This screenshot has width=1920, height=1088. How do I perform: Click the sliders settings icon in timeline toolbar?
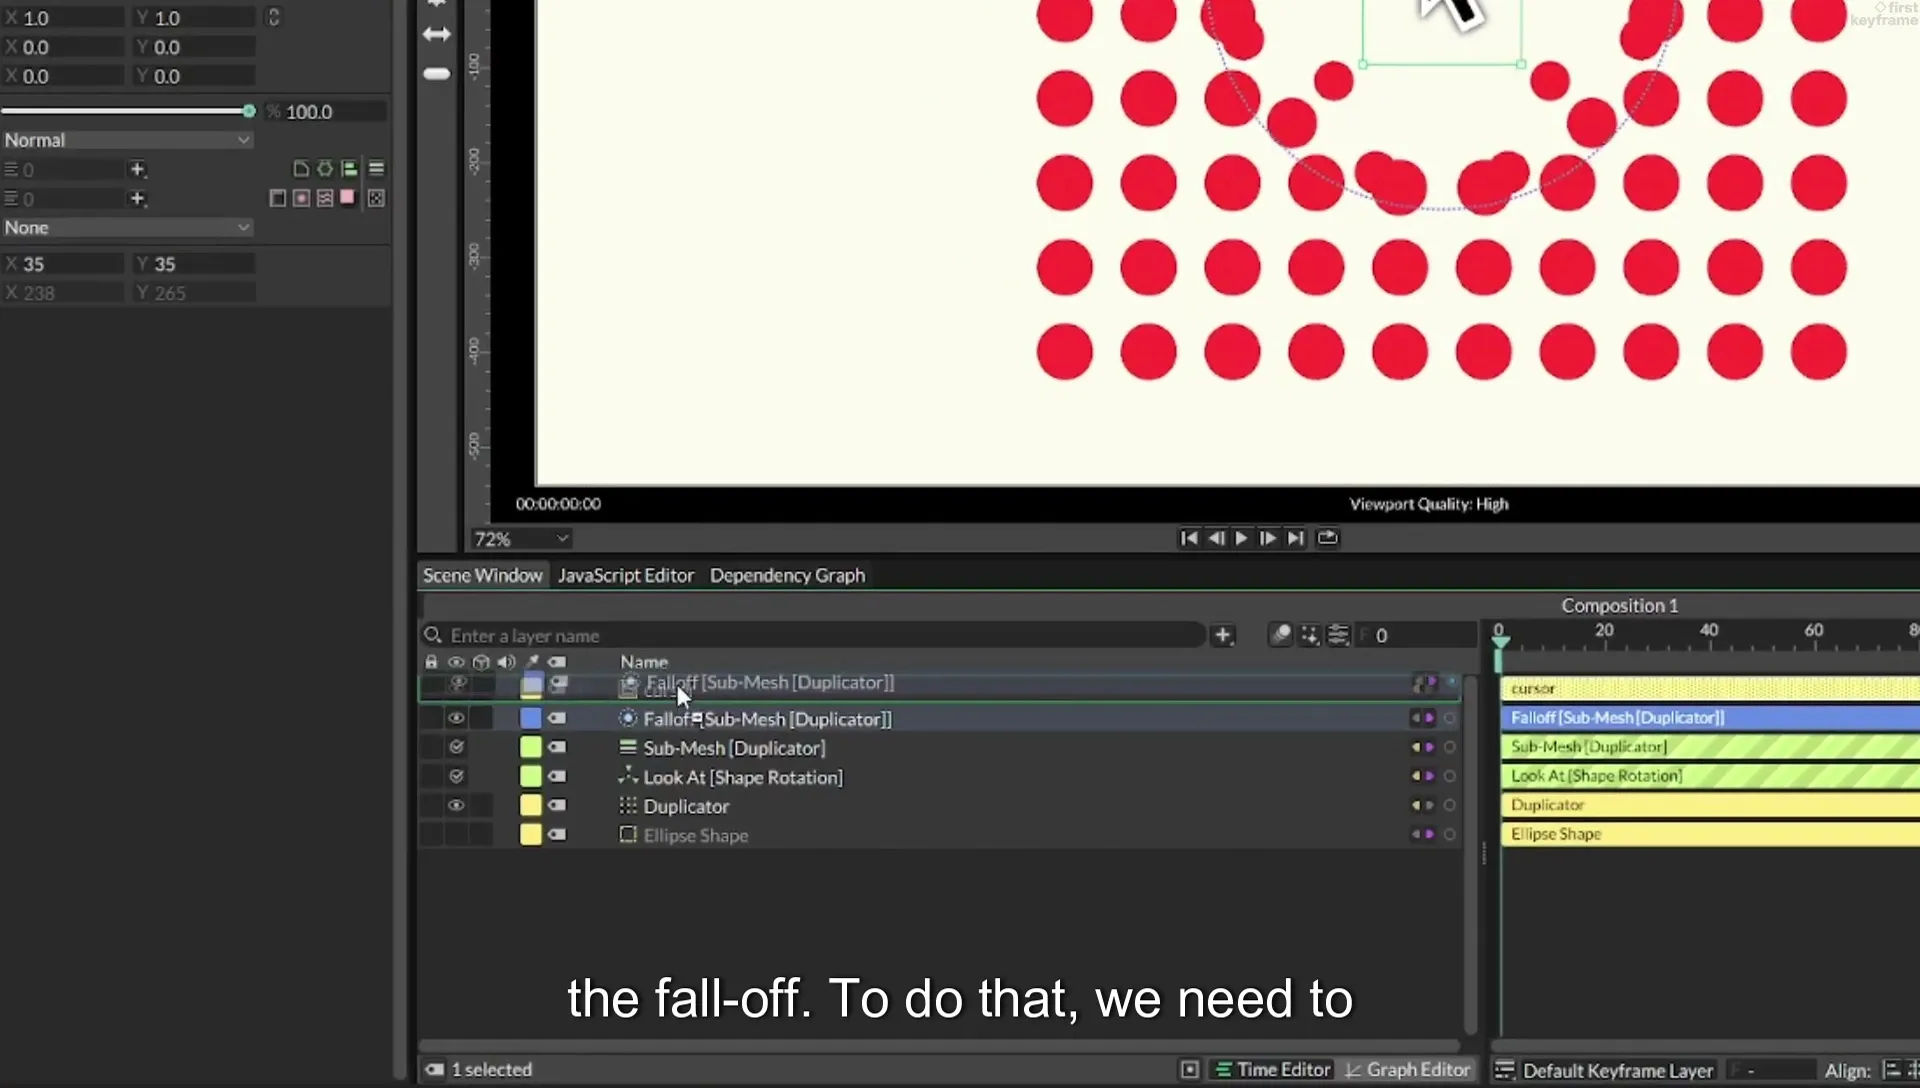coord(1338,635)
